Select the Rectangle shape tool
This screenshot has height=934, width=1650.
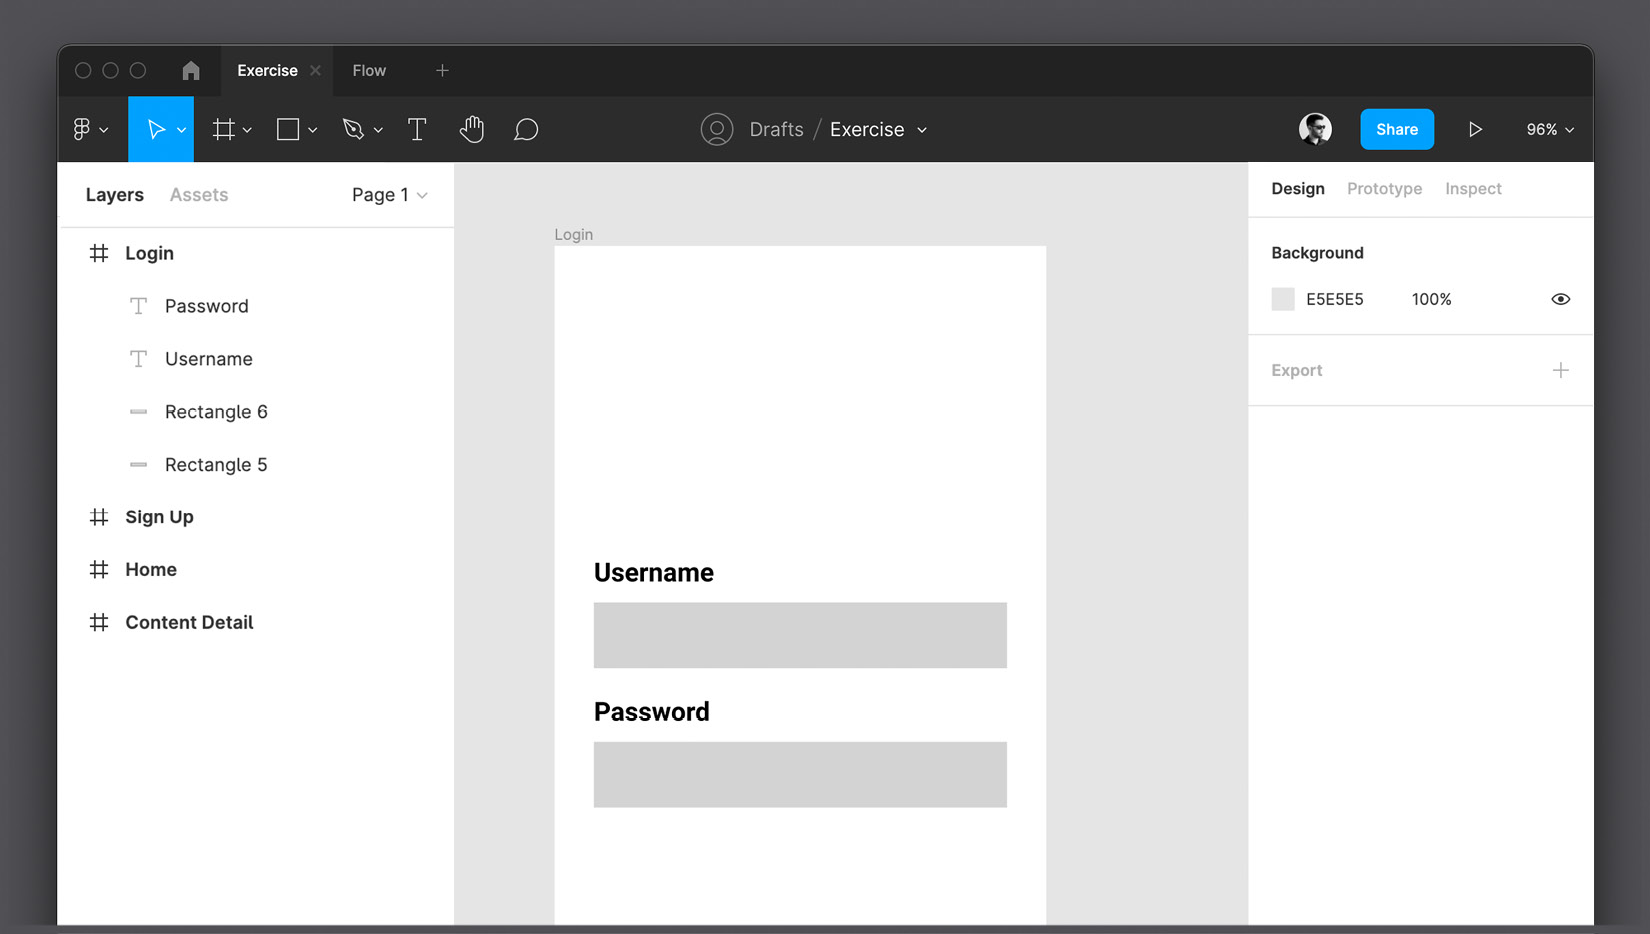coord(289,129)
